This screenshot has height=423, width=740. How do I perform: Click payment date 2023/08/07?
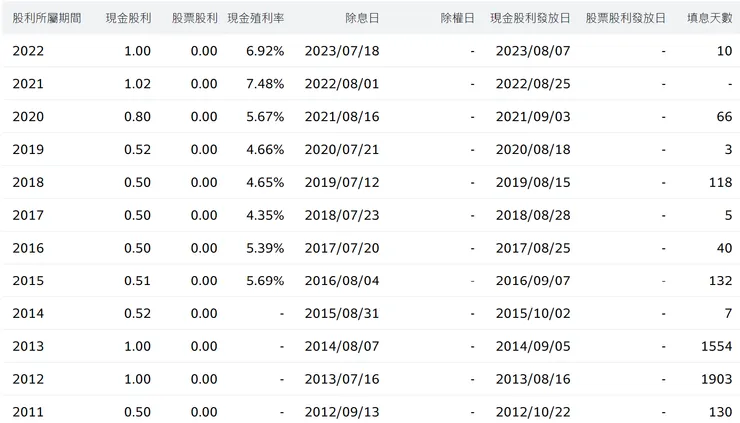pos(533,51)
